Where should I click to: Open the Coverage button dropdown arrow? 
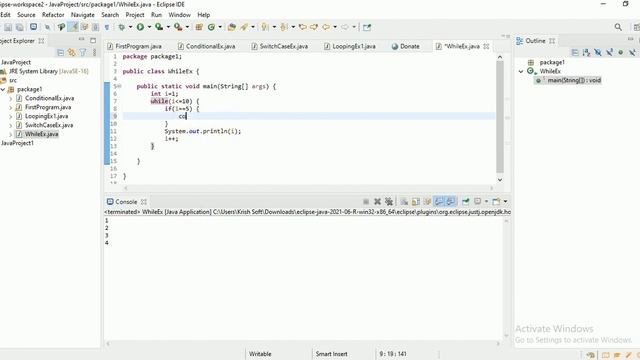click(x=168, y=27)
